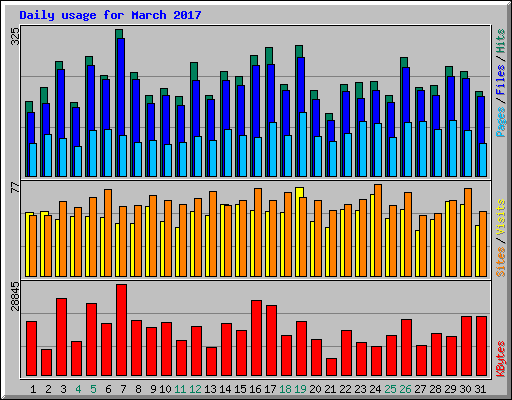This screenshot has height=400, width=512.
Task: Click the cyan Pages bar for day 29
Action: 453,148
